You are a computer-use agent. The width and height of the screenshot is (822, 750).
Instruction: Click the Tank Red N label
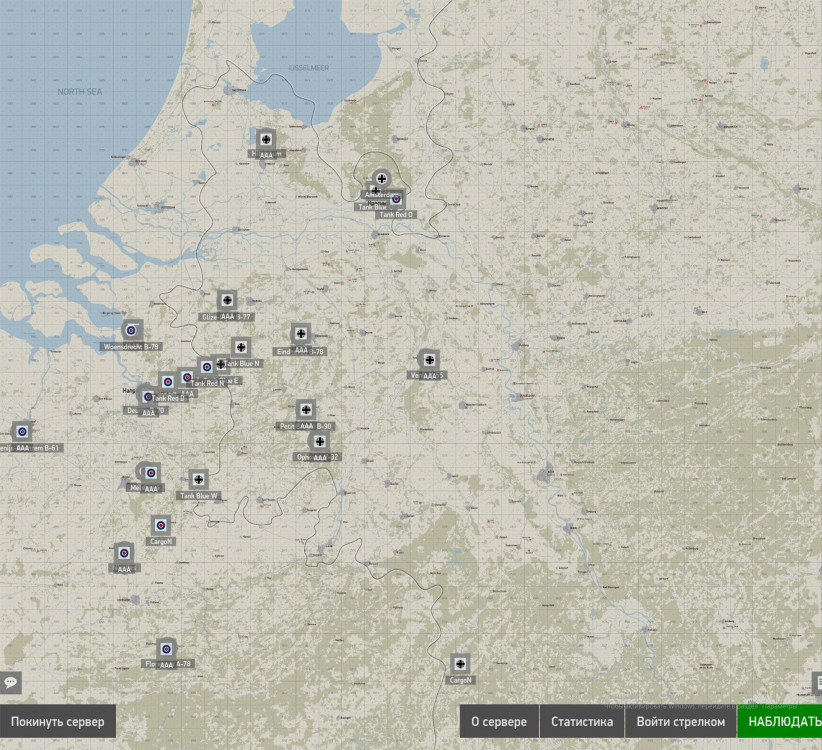coord(208,383)
